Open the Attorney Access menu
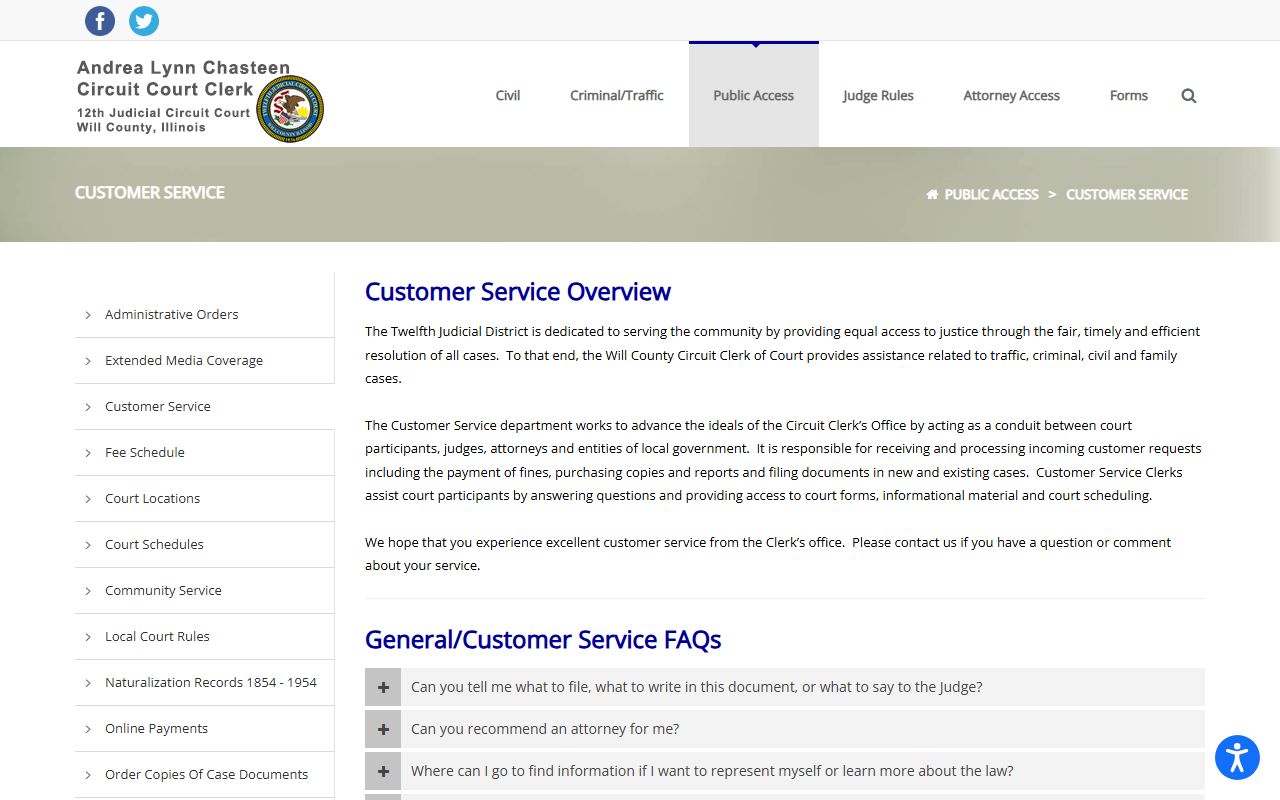 coord(1011,96)
